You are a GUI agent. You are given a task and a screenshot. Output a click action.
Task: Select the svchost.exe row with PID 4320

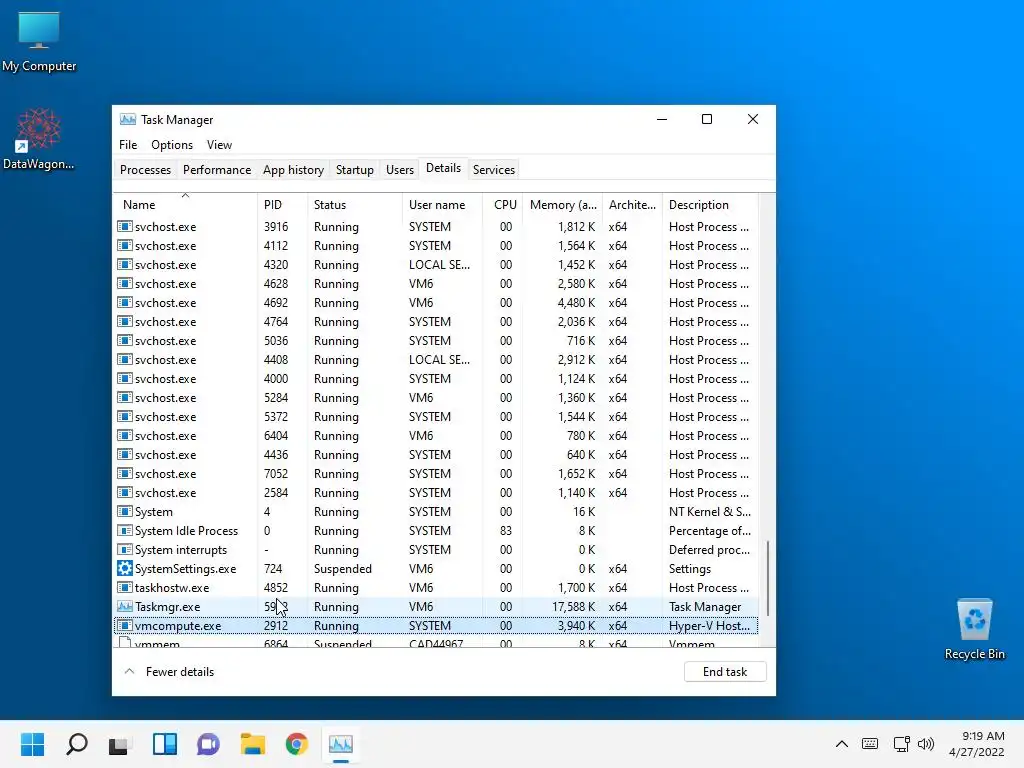[x=436, y=264]
